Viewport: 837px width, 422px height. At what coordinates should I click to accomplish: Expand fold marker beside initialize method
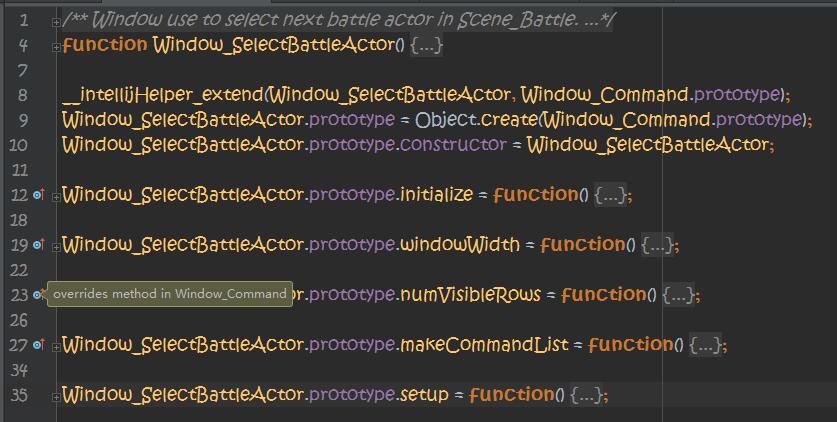[56, 197]
